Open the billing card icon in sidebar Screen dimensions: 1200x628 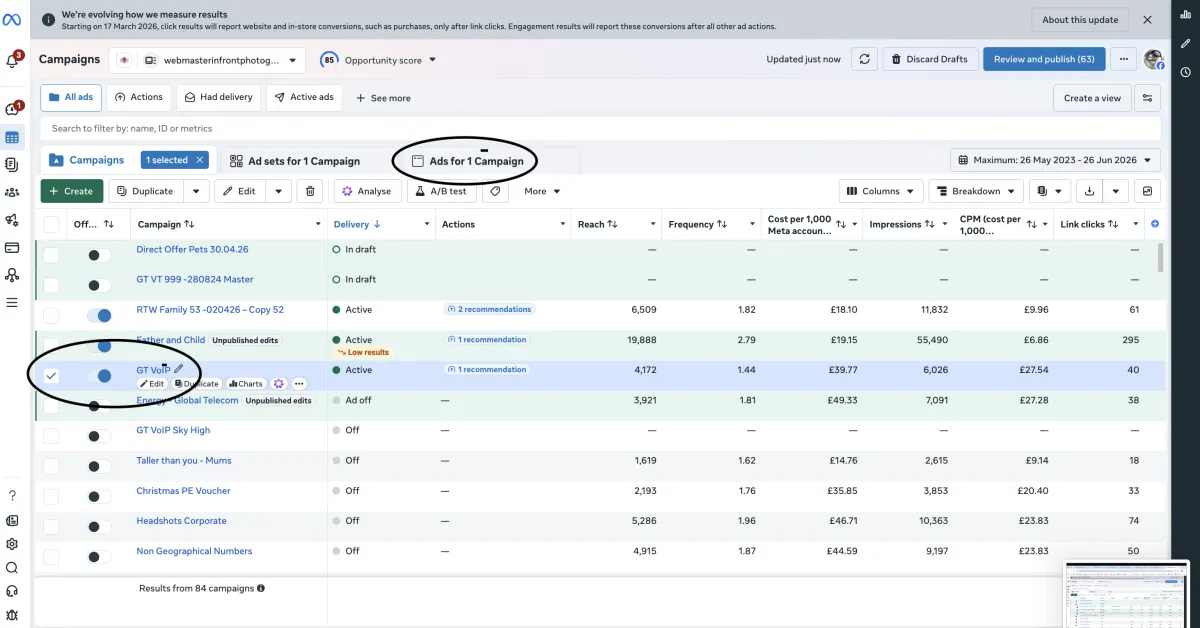12,247
